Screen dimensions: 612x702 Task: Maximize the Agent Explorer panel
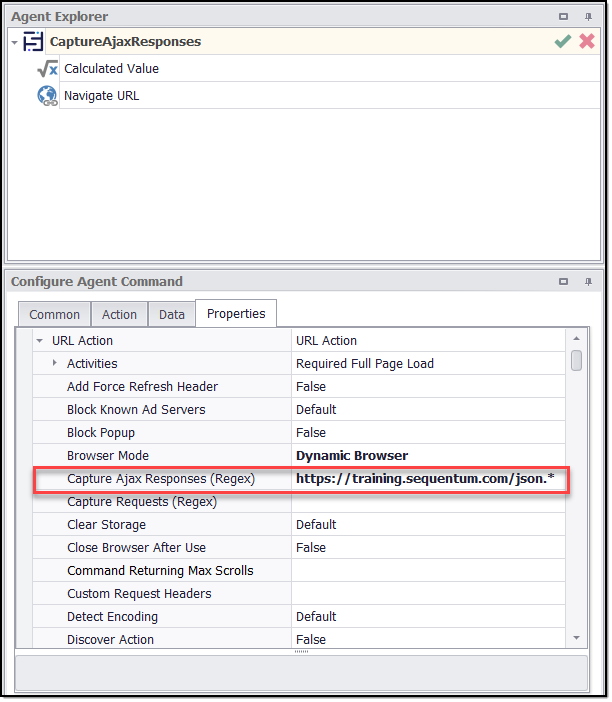(x=564, y=17)
